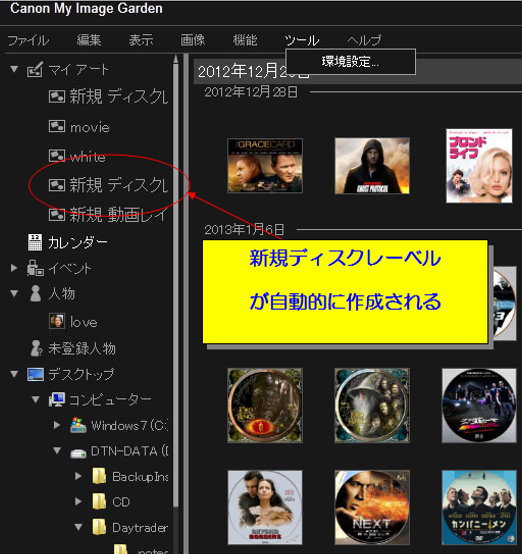Click the 2012年12月28日 date group header
Screen dimensions: 522x554
[251, 93]
